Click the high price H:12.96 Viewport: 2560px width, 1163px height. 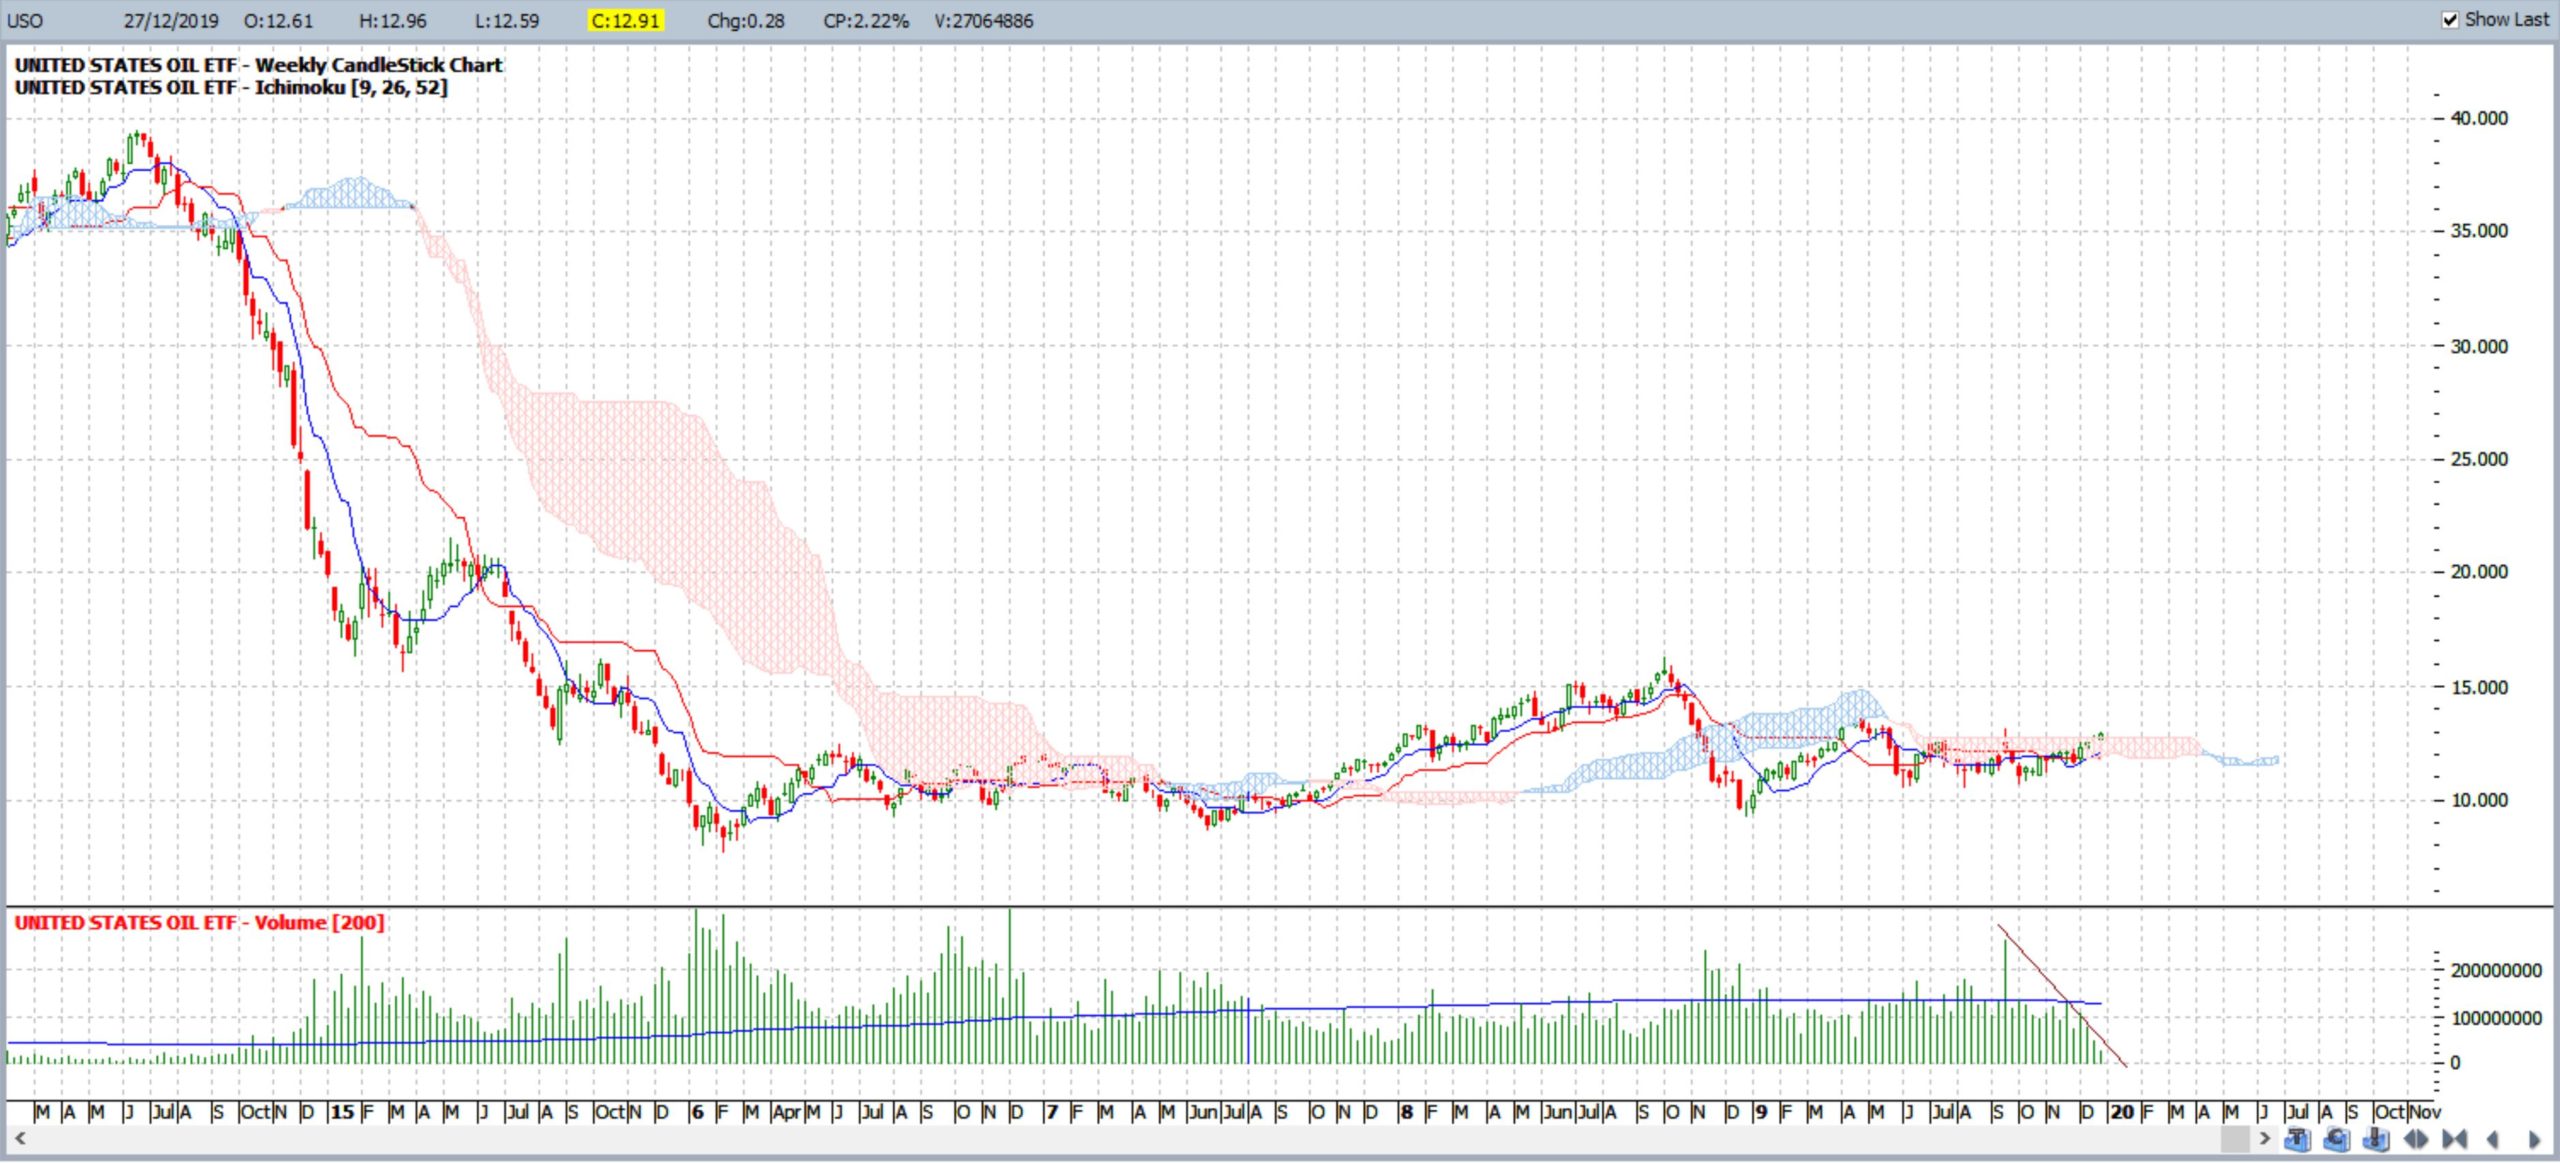point(393,21)
